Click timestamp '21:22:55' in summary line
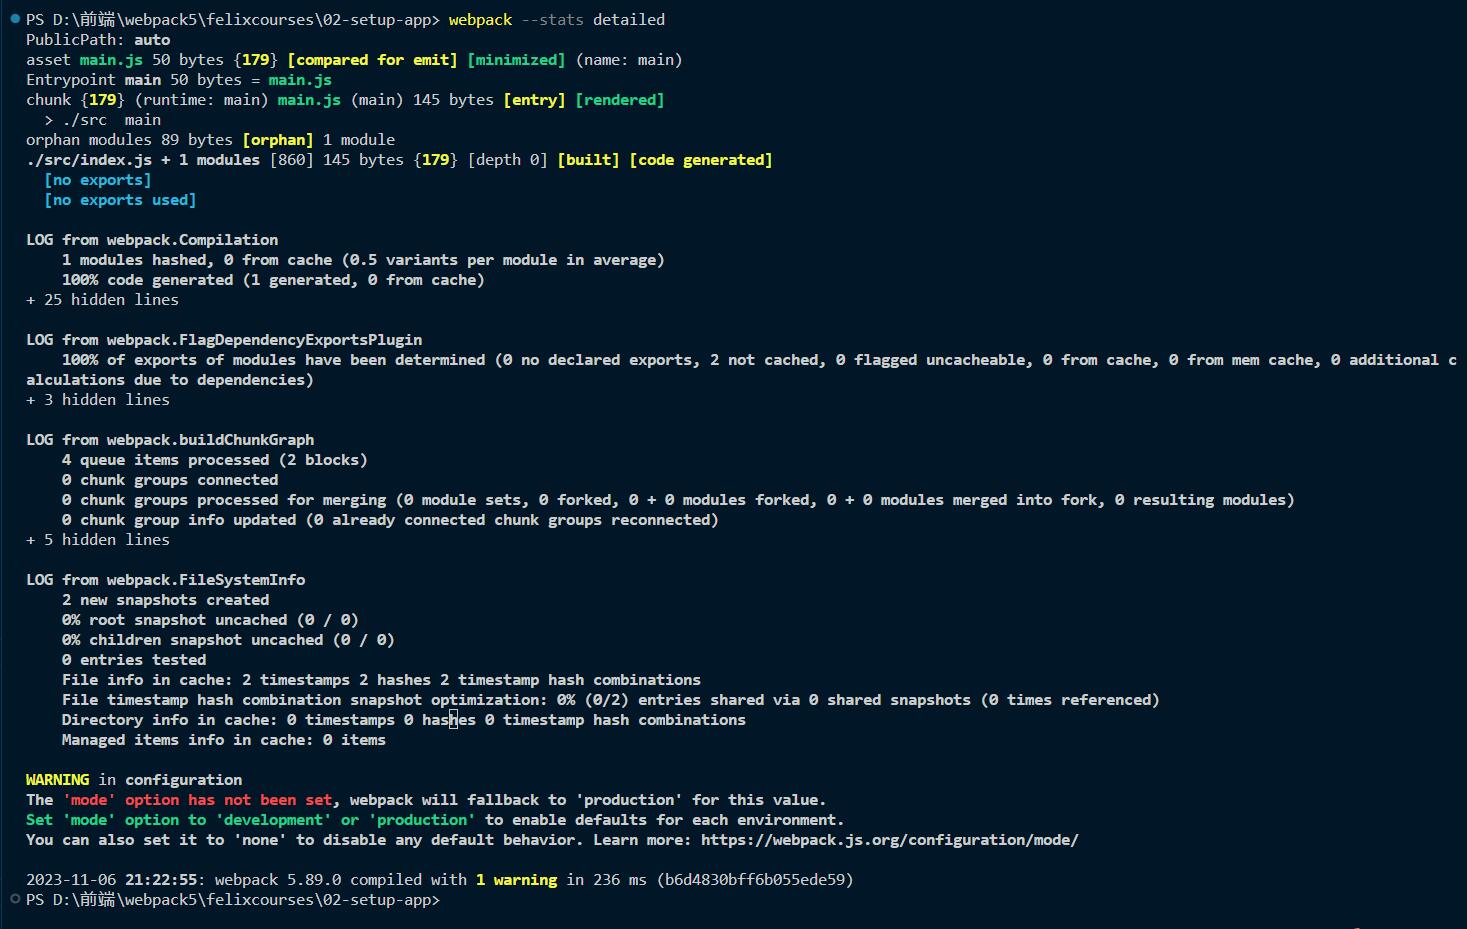The height and width of the screenshot is (929, 1467). [161, 880]
